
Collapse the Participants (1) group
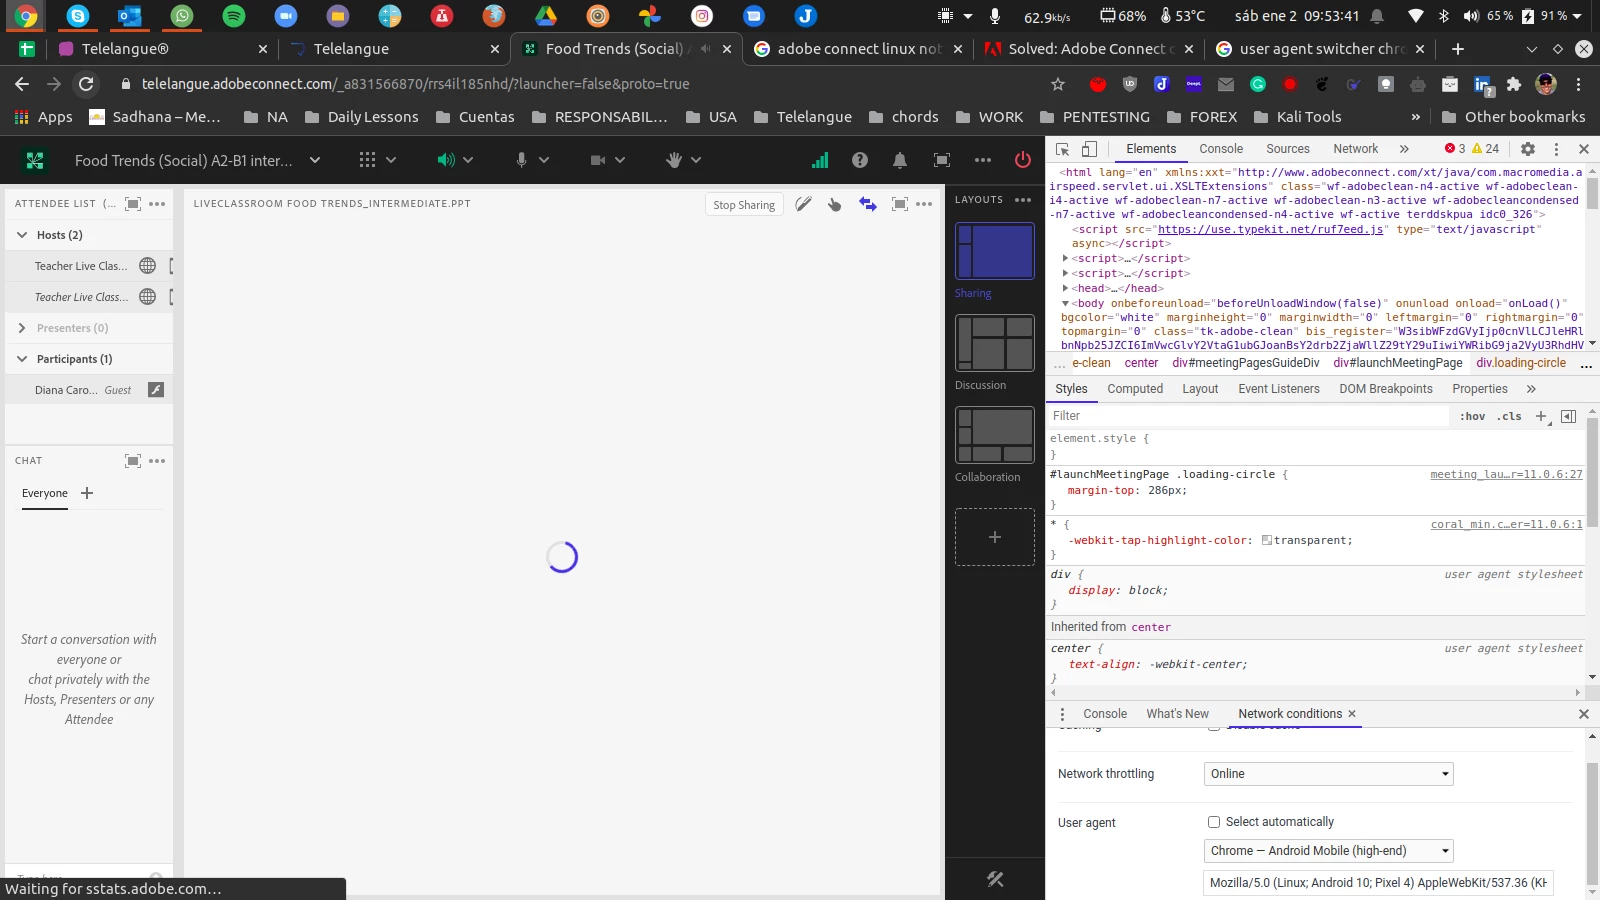[22, 359]
